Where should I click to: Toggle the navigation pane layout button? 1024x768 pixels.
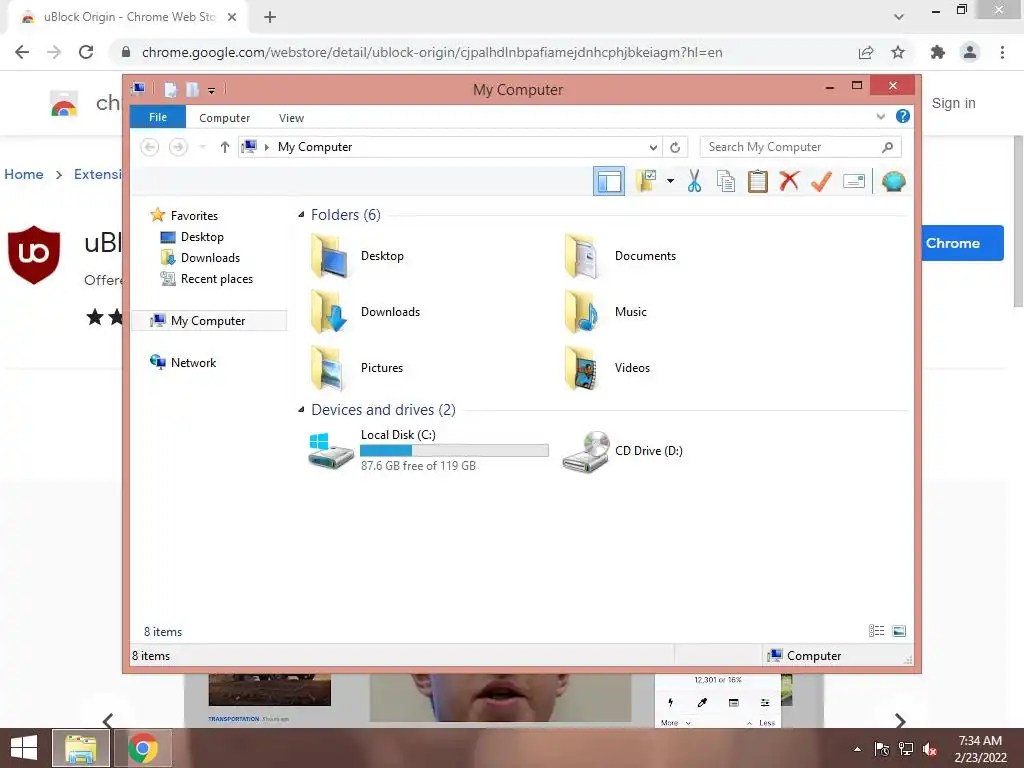pyautogui.click(x=609, y=181)
